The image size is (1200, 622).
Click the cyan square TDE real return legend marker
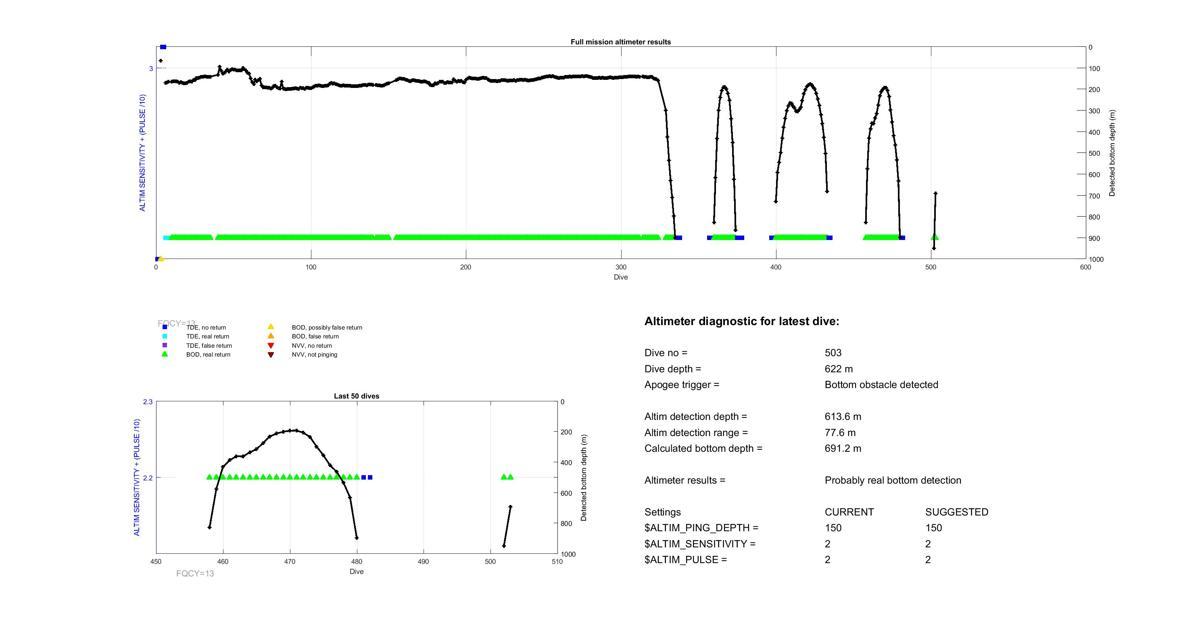164,336
